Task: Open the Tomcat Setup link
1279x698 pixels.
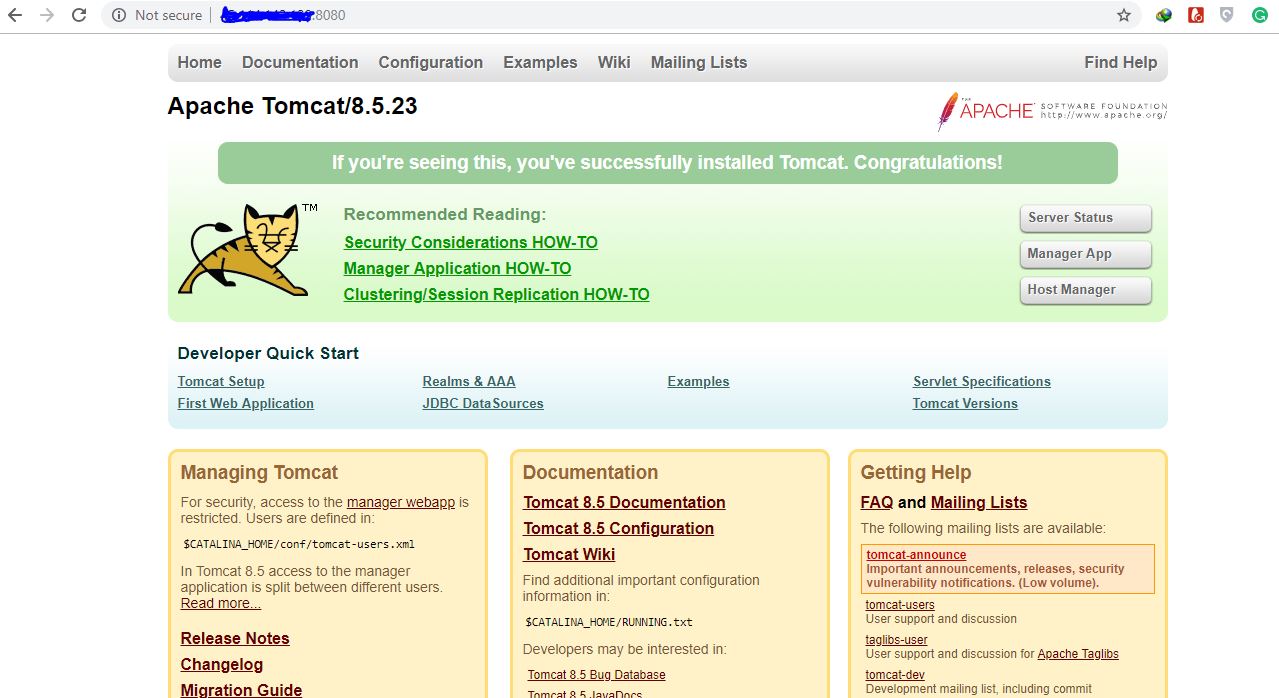Action: coord(221,381)
